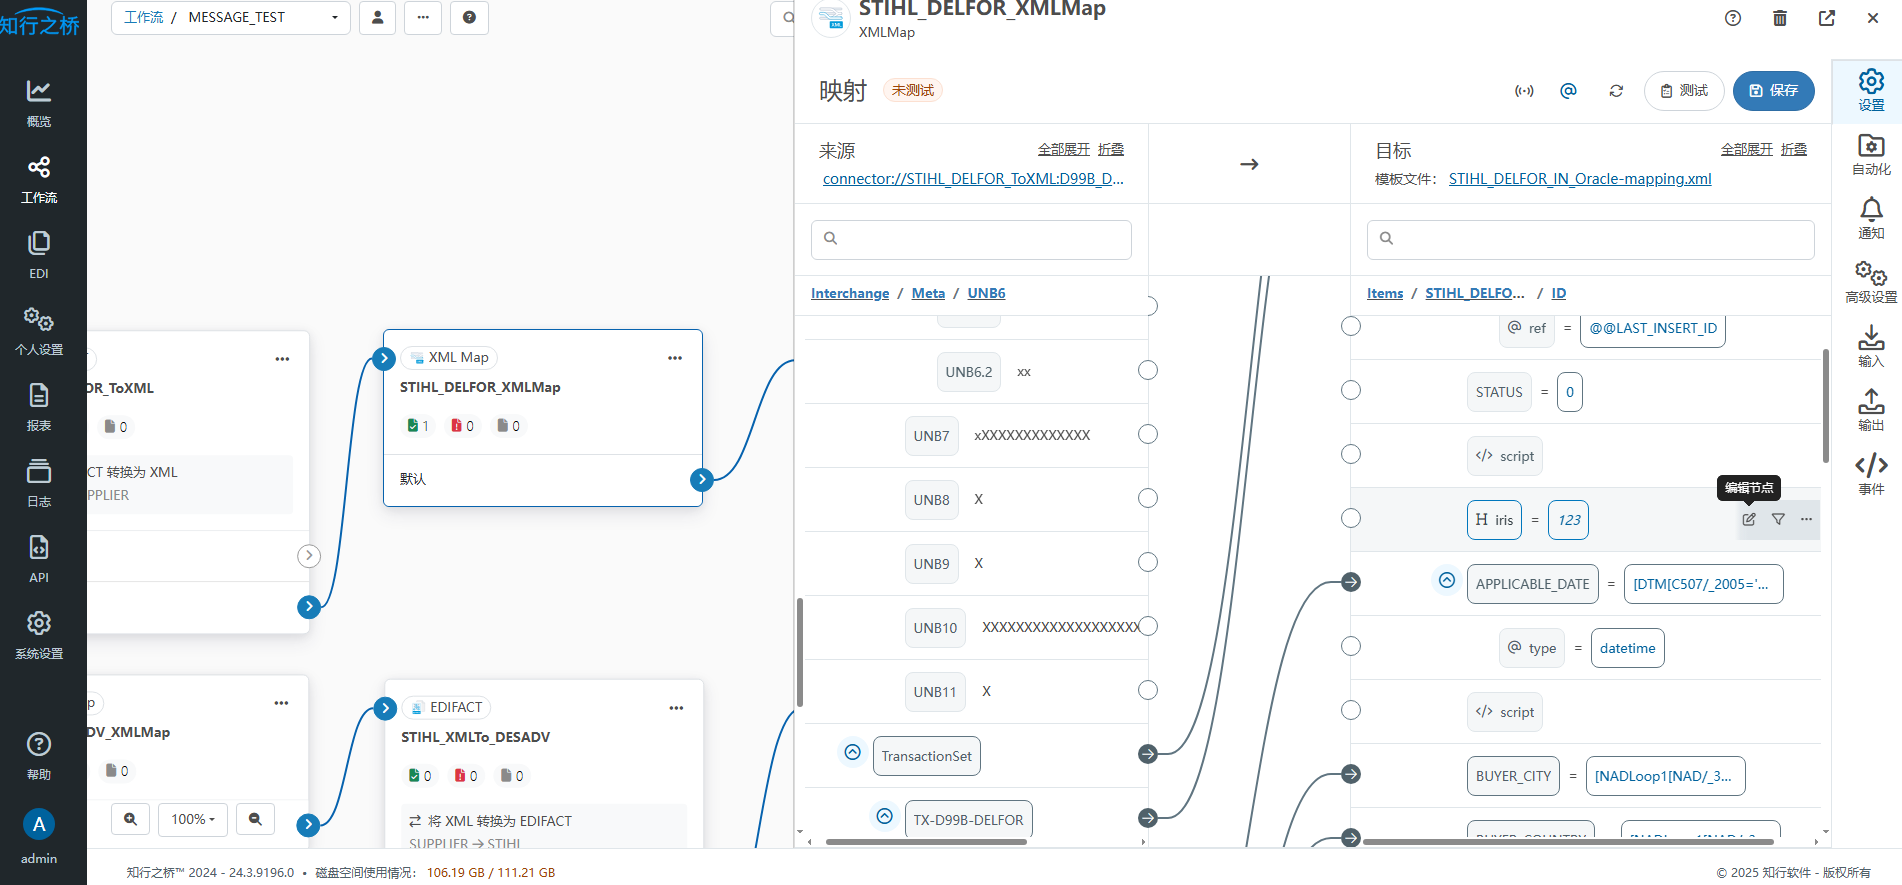Click the admin user avatar
1902x885 pixels.
pyautogui.click(x=39, y=824)
